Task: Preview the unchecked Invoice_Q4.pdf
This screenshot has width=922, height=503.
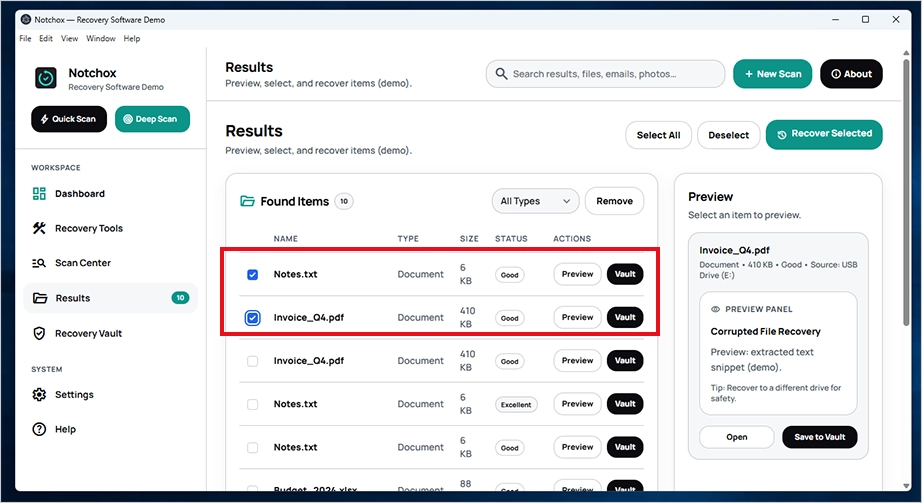Action: (x=577, y=361)
